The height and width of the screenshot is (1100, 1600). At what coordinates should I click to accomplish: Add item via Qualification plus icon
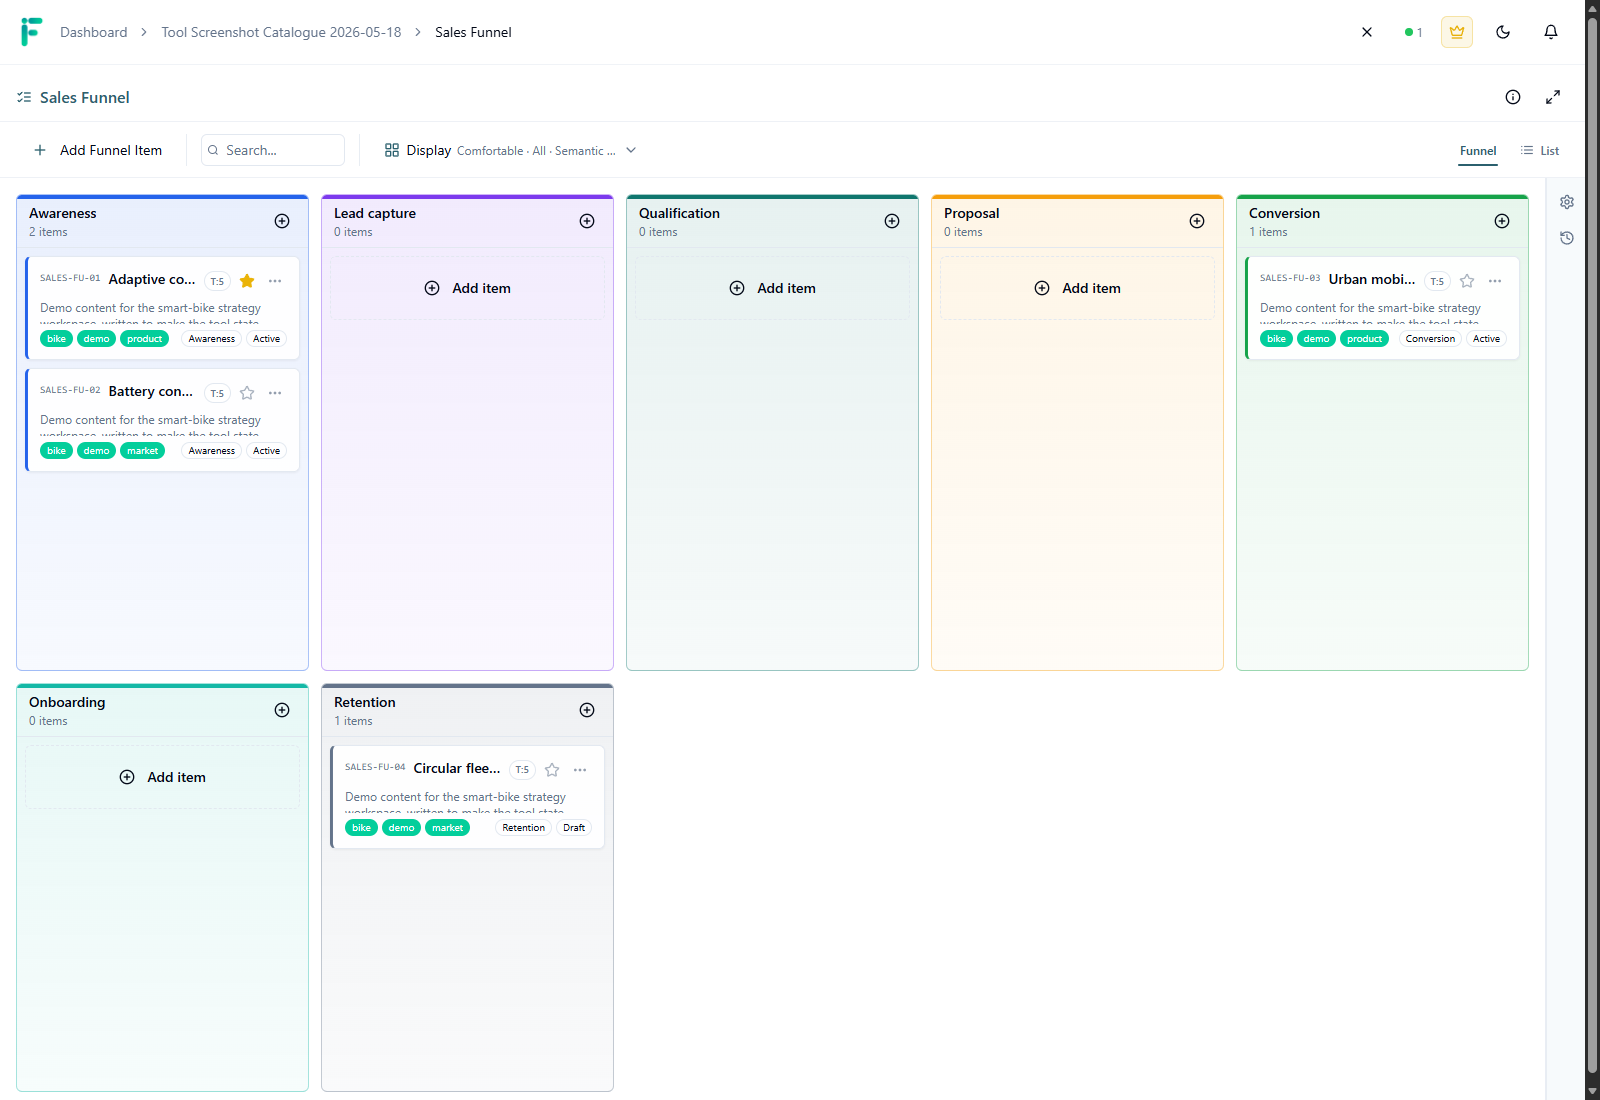coord(892,221)
